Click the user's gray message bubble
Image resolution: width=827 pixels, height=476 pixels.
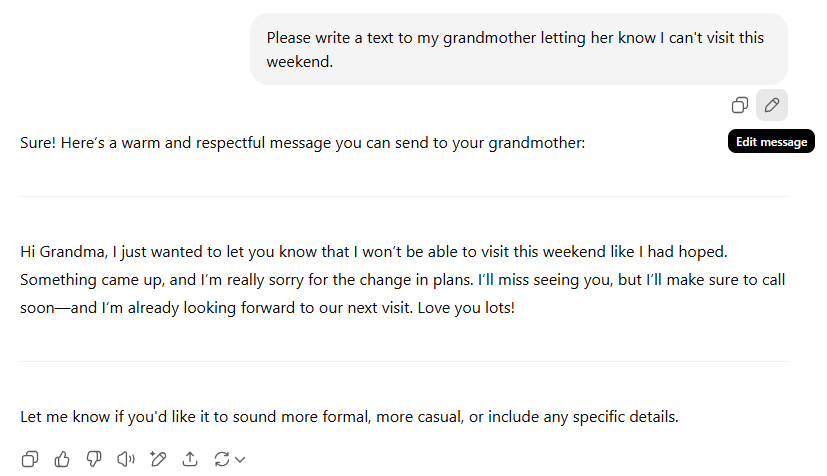(x=518, y=49)
